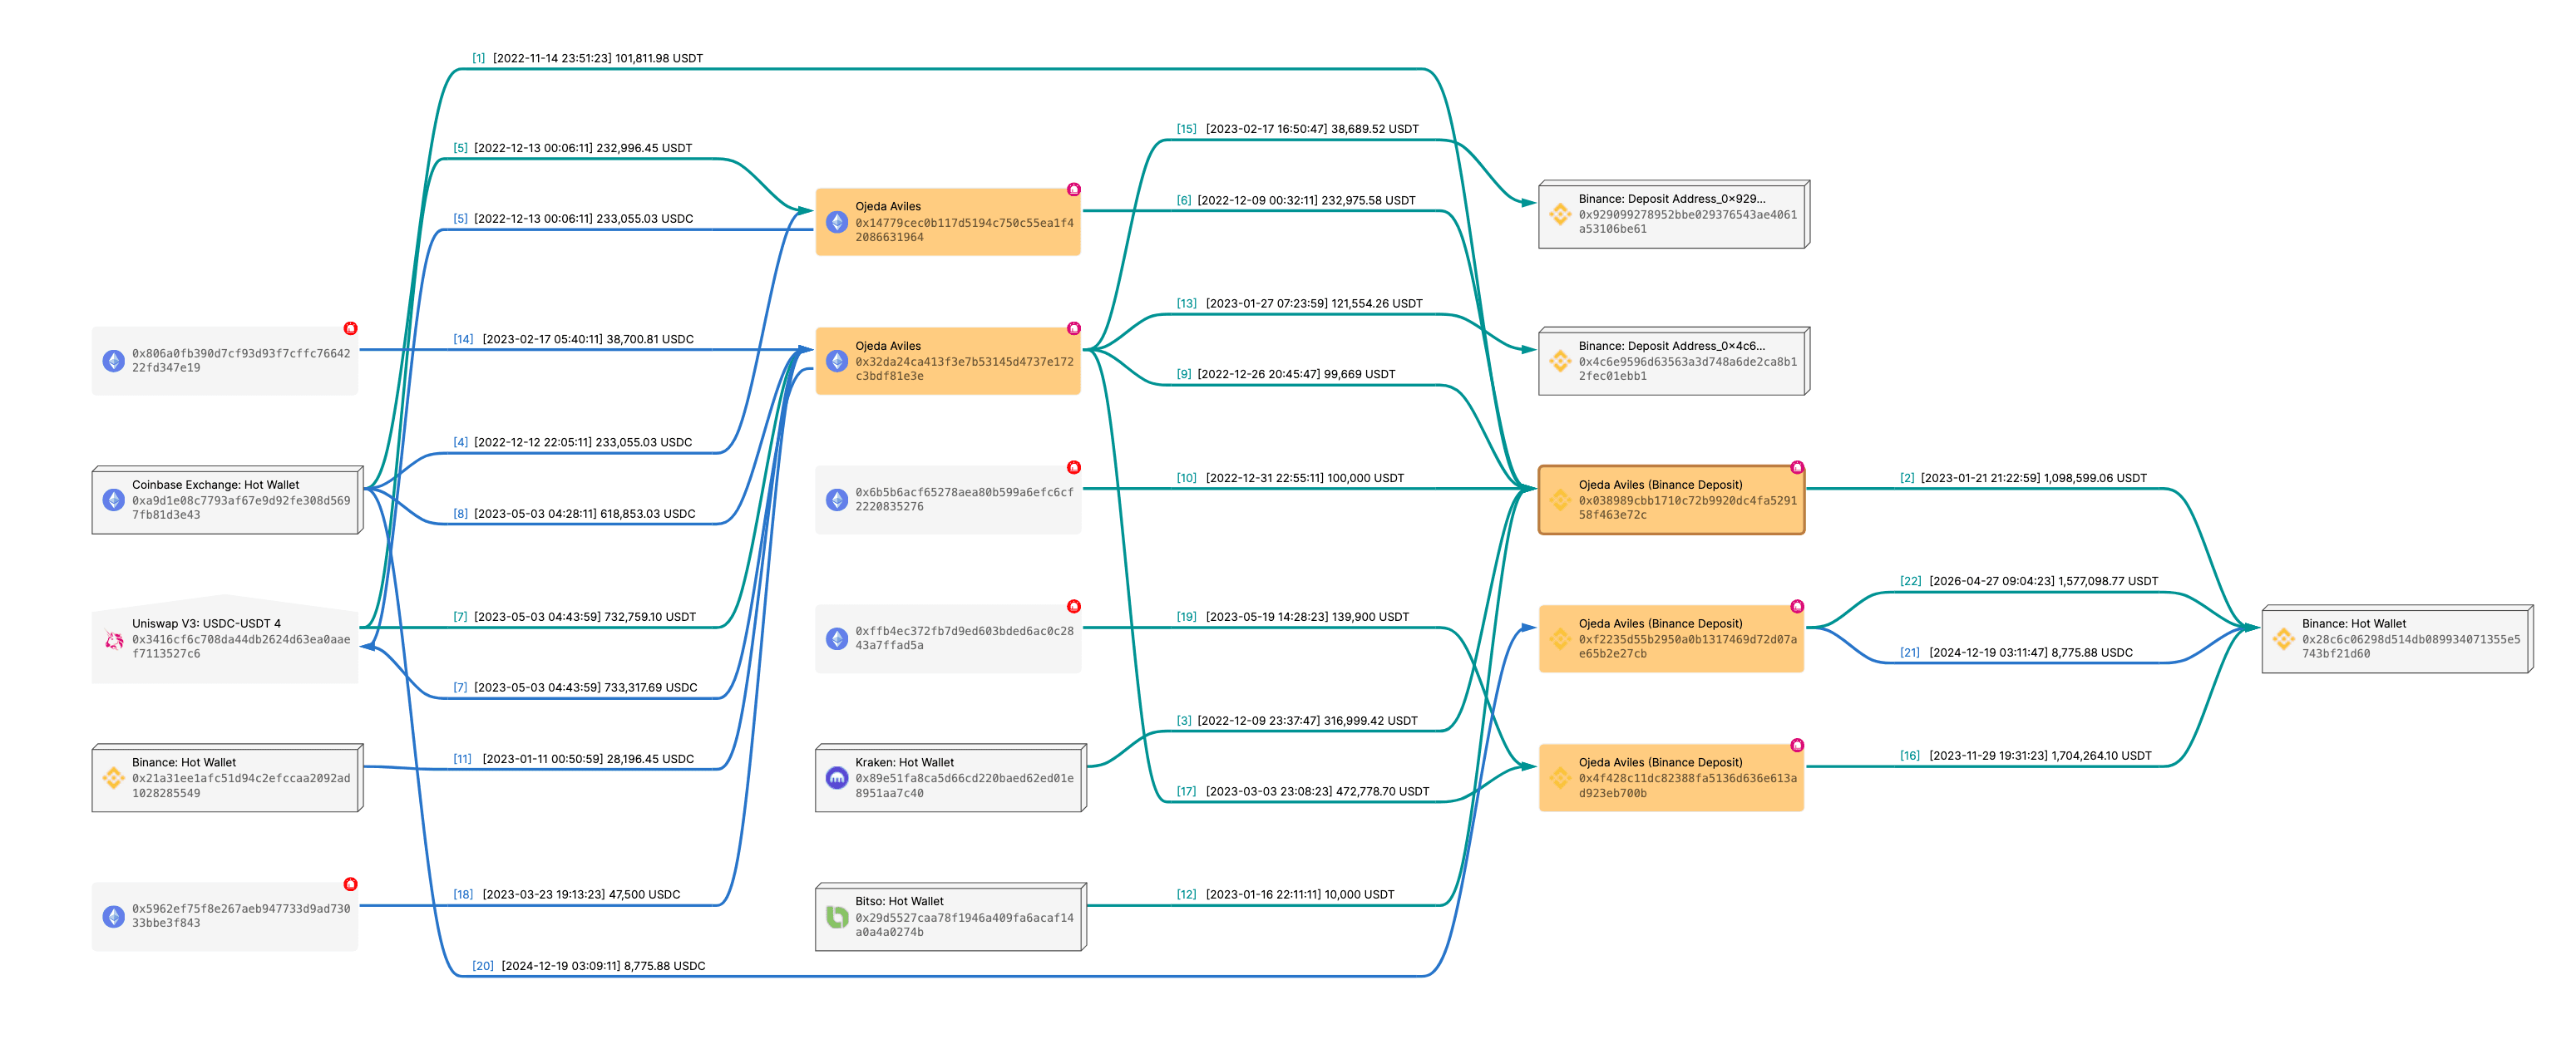The height and width of the screenshot is (1049, 2576).
Task: Click the Ethereum icon on the Coinbase Exchange node
Action: pyautogui.click(x=113, y=500)
